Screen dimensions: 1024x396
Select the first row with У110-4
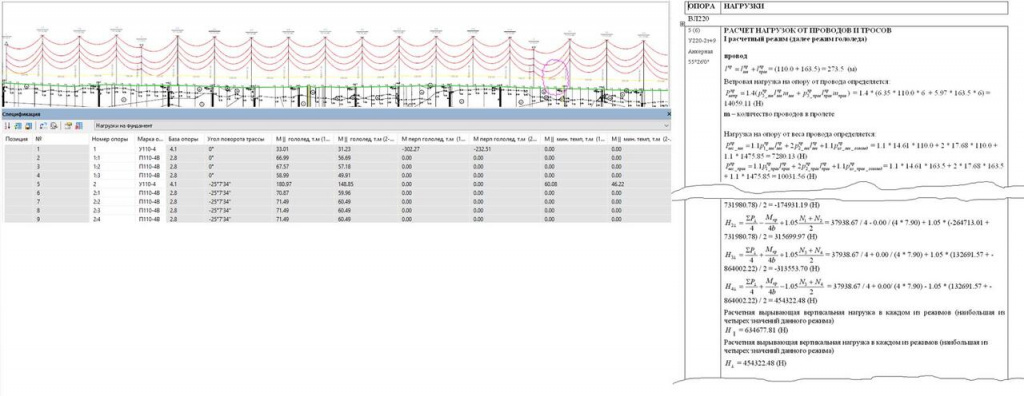point(337,149)
